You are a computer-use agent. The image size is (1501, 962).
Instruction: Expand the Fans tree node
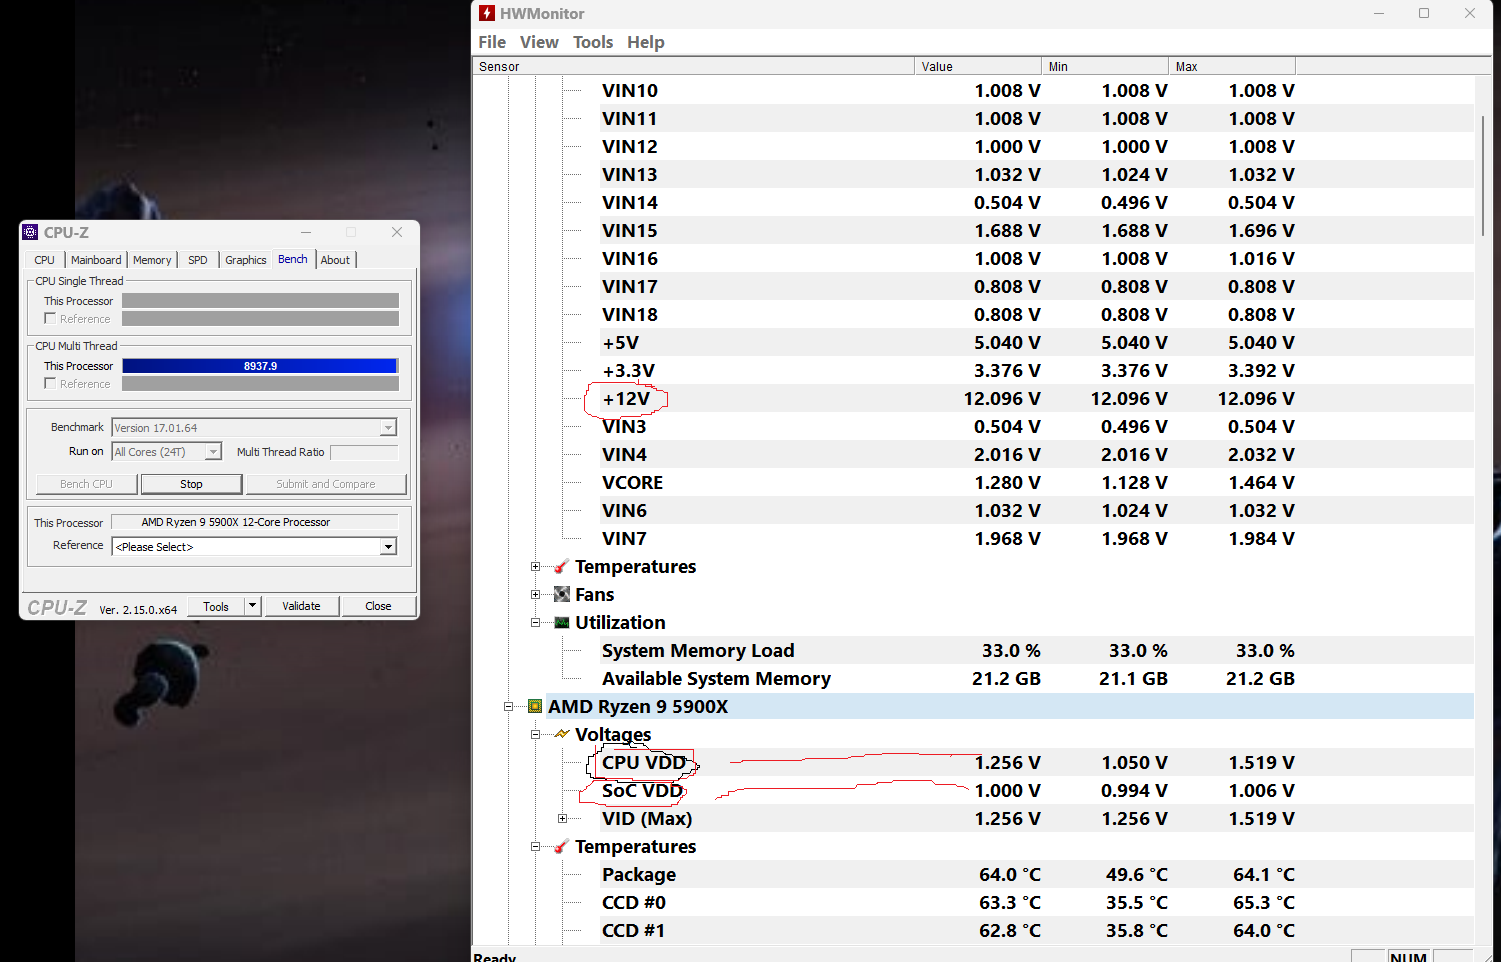pos(535,595)
